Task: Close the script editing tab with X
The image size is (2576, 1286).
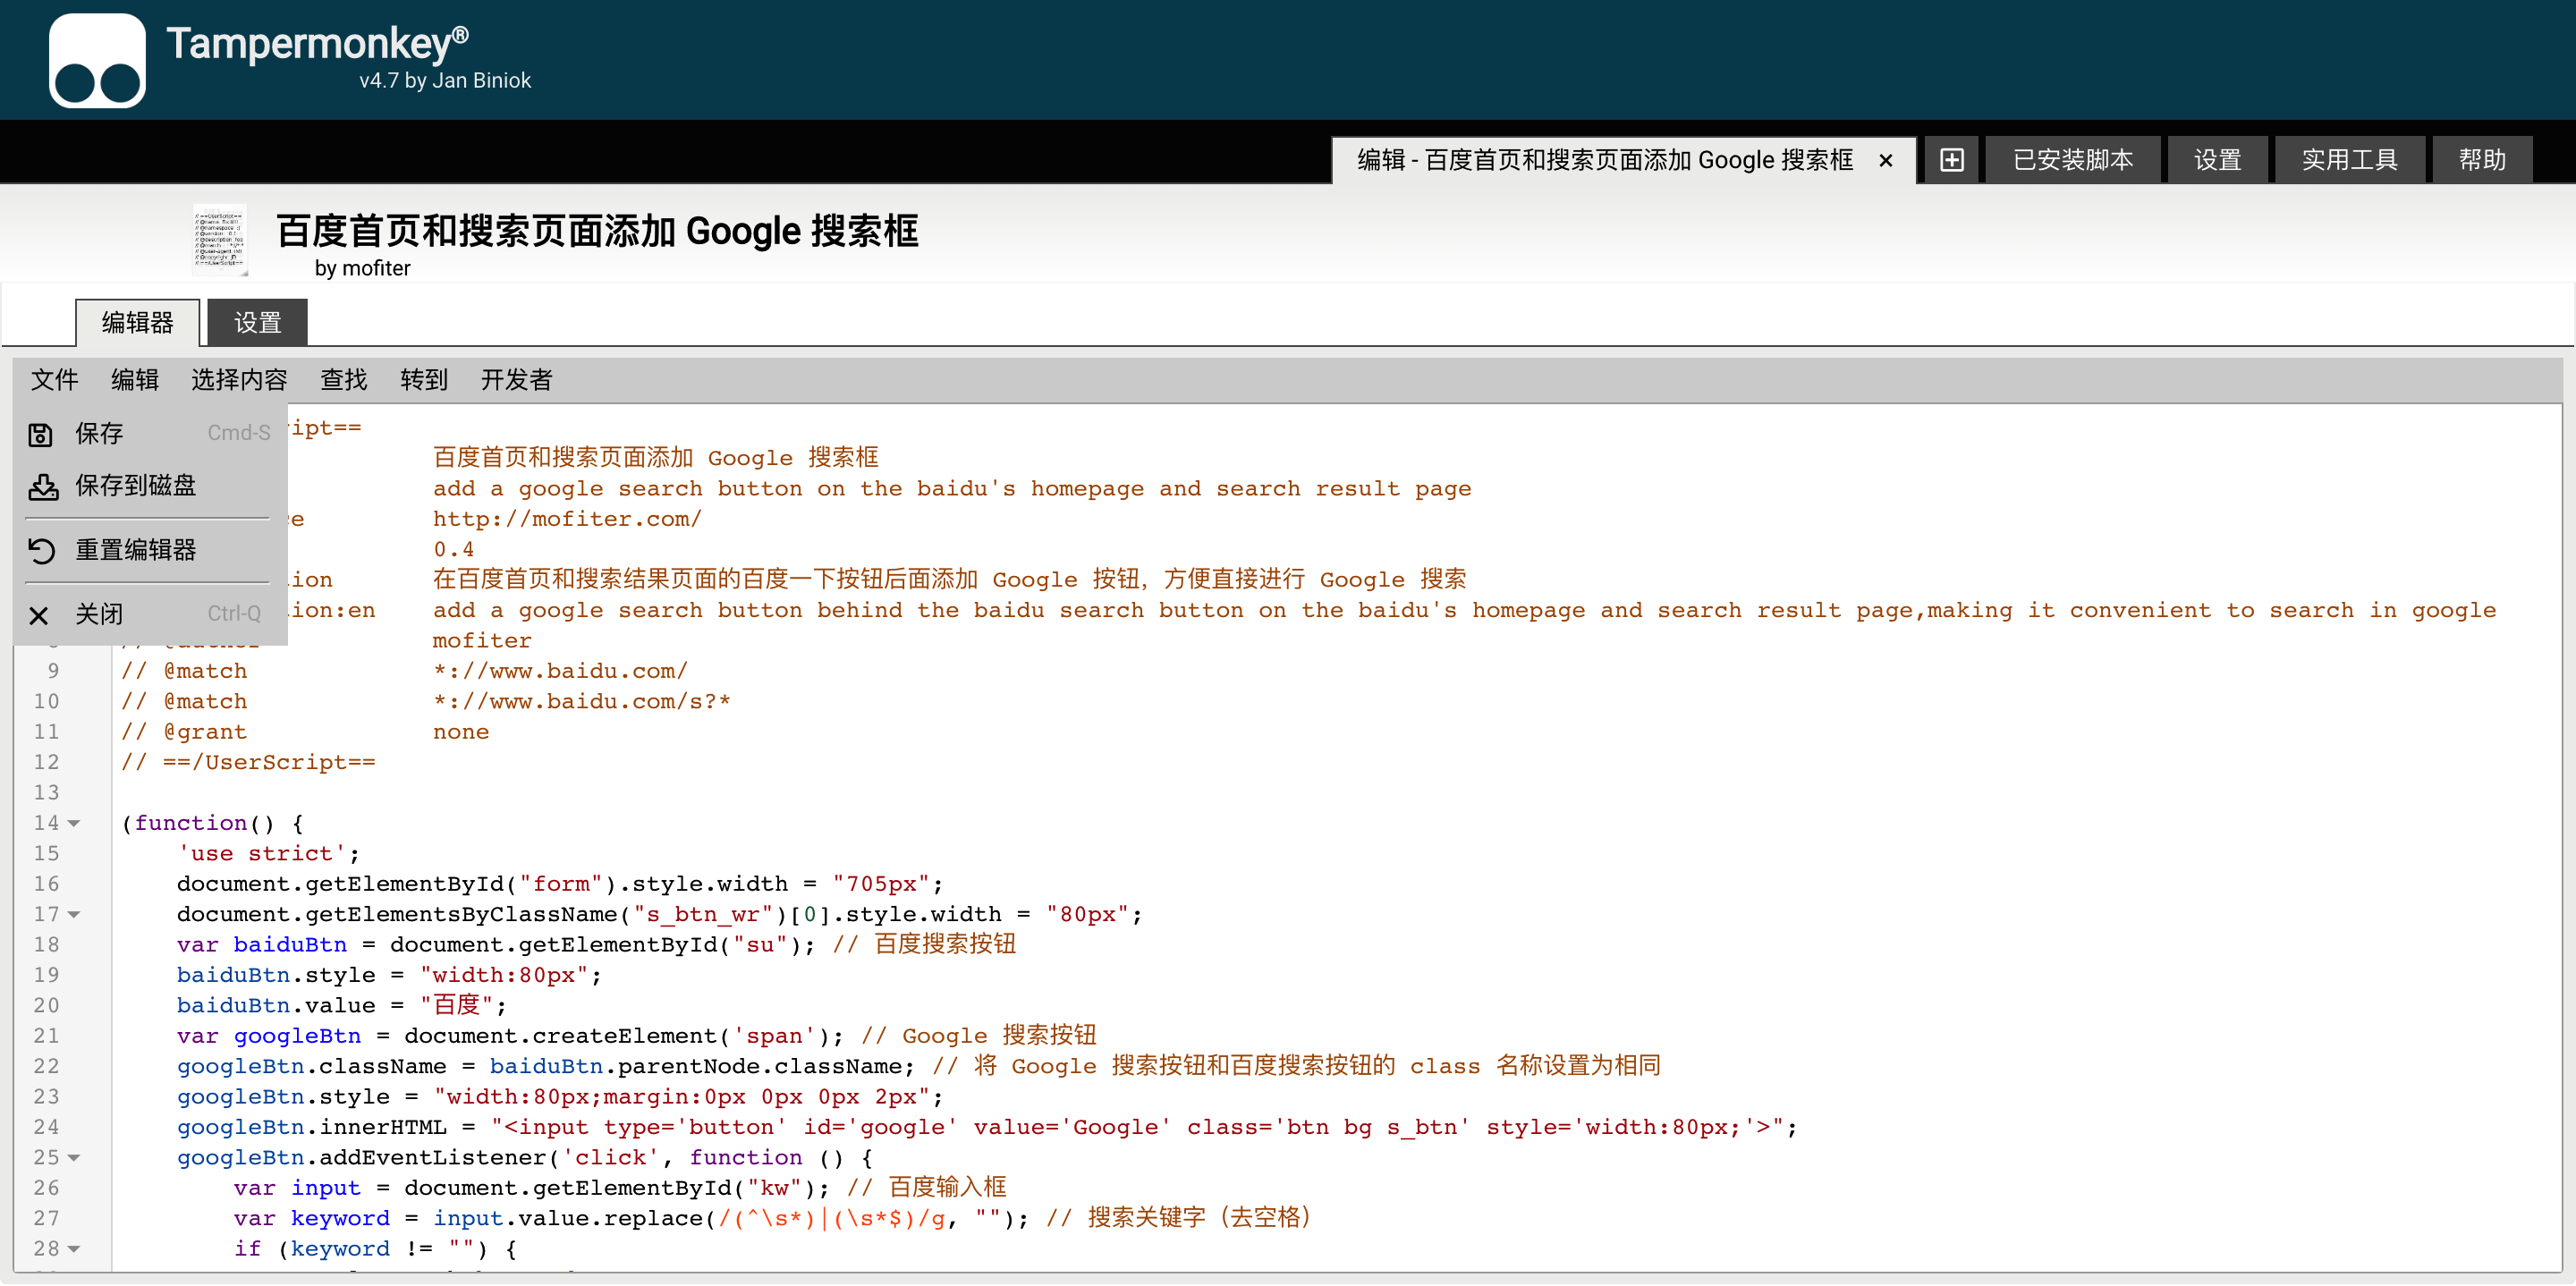Action: [x=1885, y=161]
